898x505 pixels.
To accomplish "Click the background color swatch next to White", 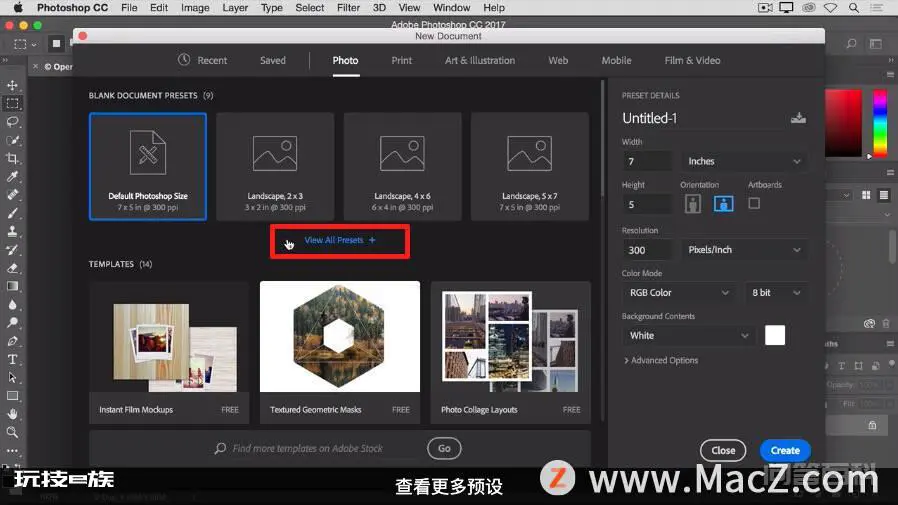I will pos(775,336).
